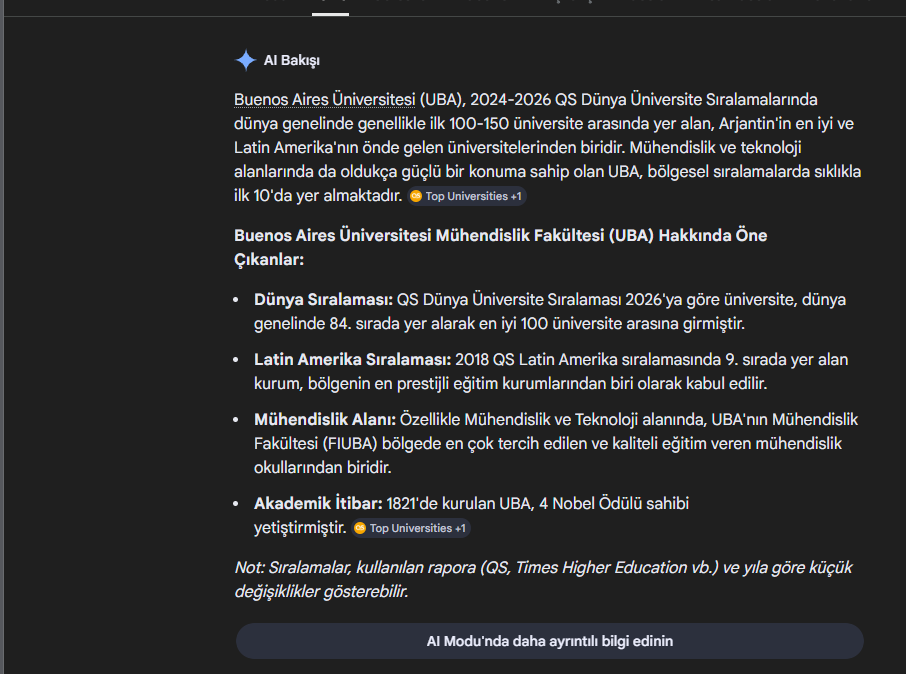Click 'AI Modu'nda daha ayrıntılı bilgi edinin' button

point(549,641)
